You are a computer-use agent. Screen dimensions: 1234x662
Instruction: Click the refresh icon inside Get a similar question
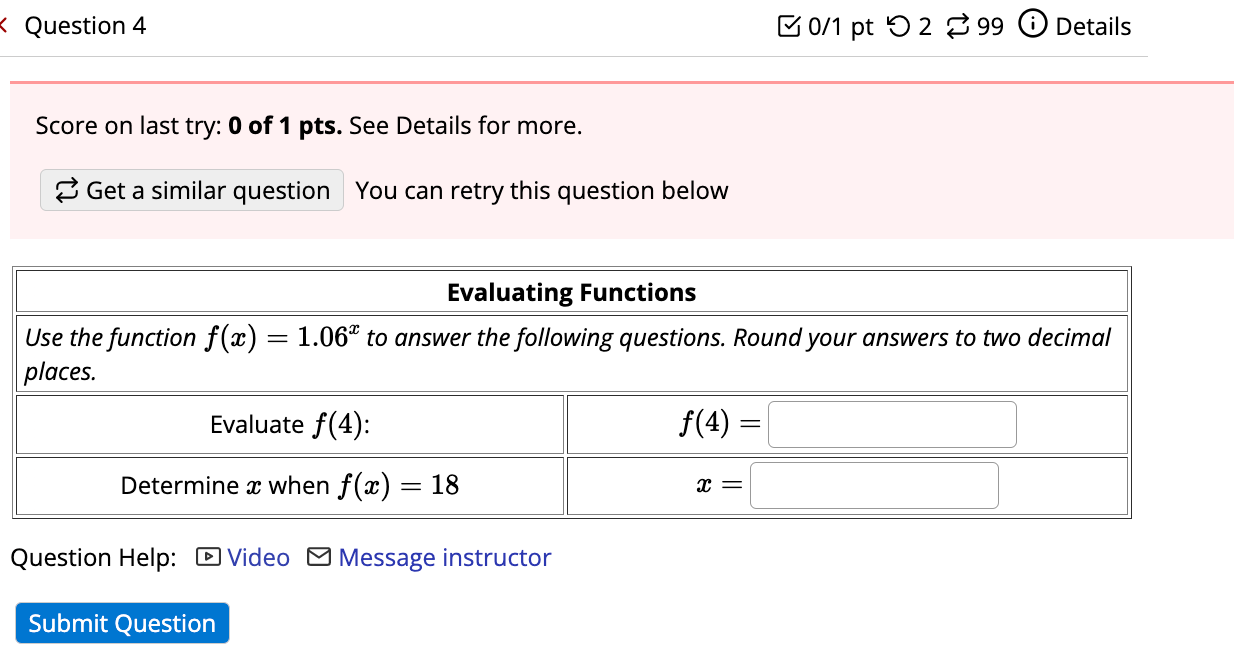[x=66, y=190]
